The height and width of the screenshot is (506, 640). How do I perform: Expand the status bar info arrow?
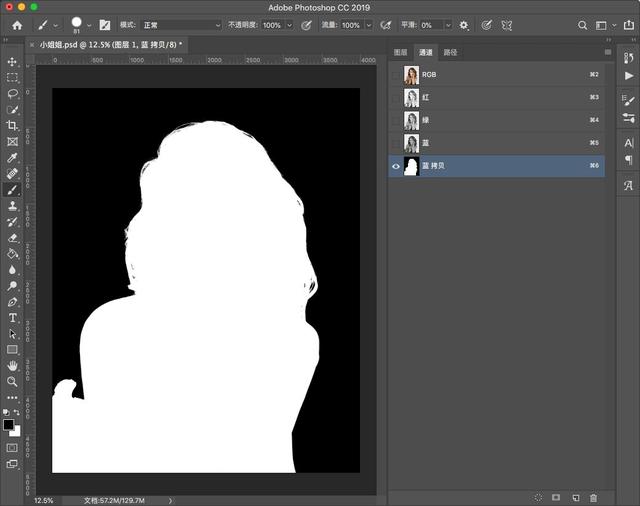(170, 500)
